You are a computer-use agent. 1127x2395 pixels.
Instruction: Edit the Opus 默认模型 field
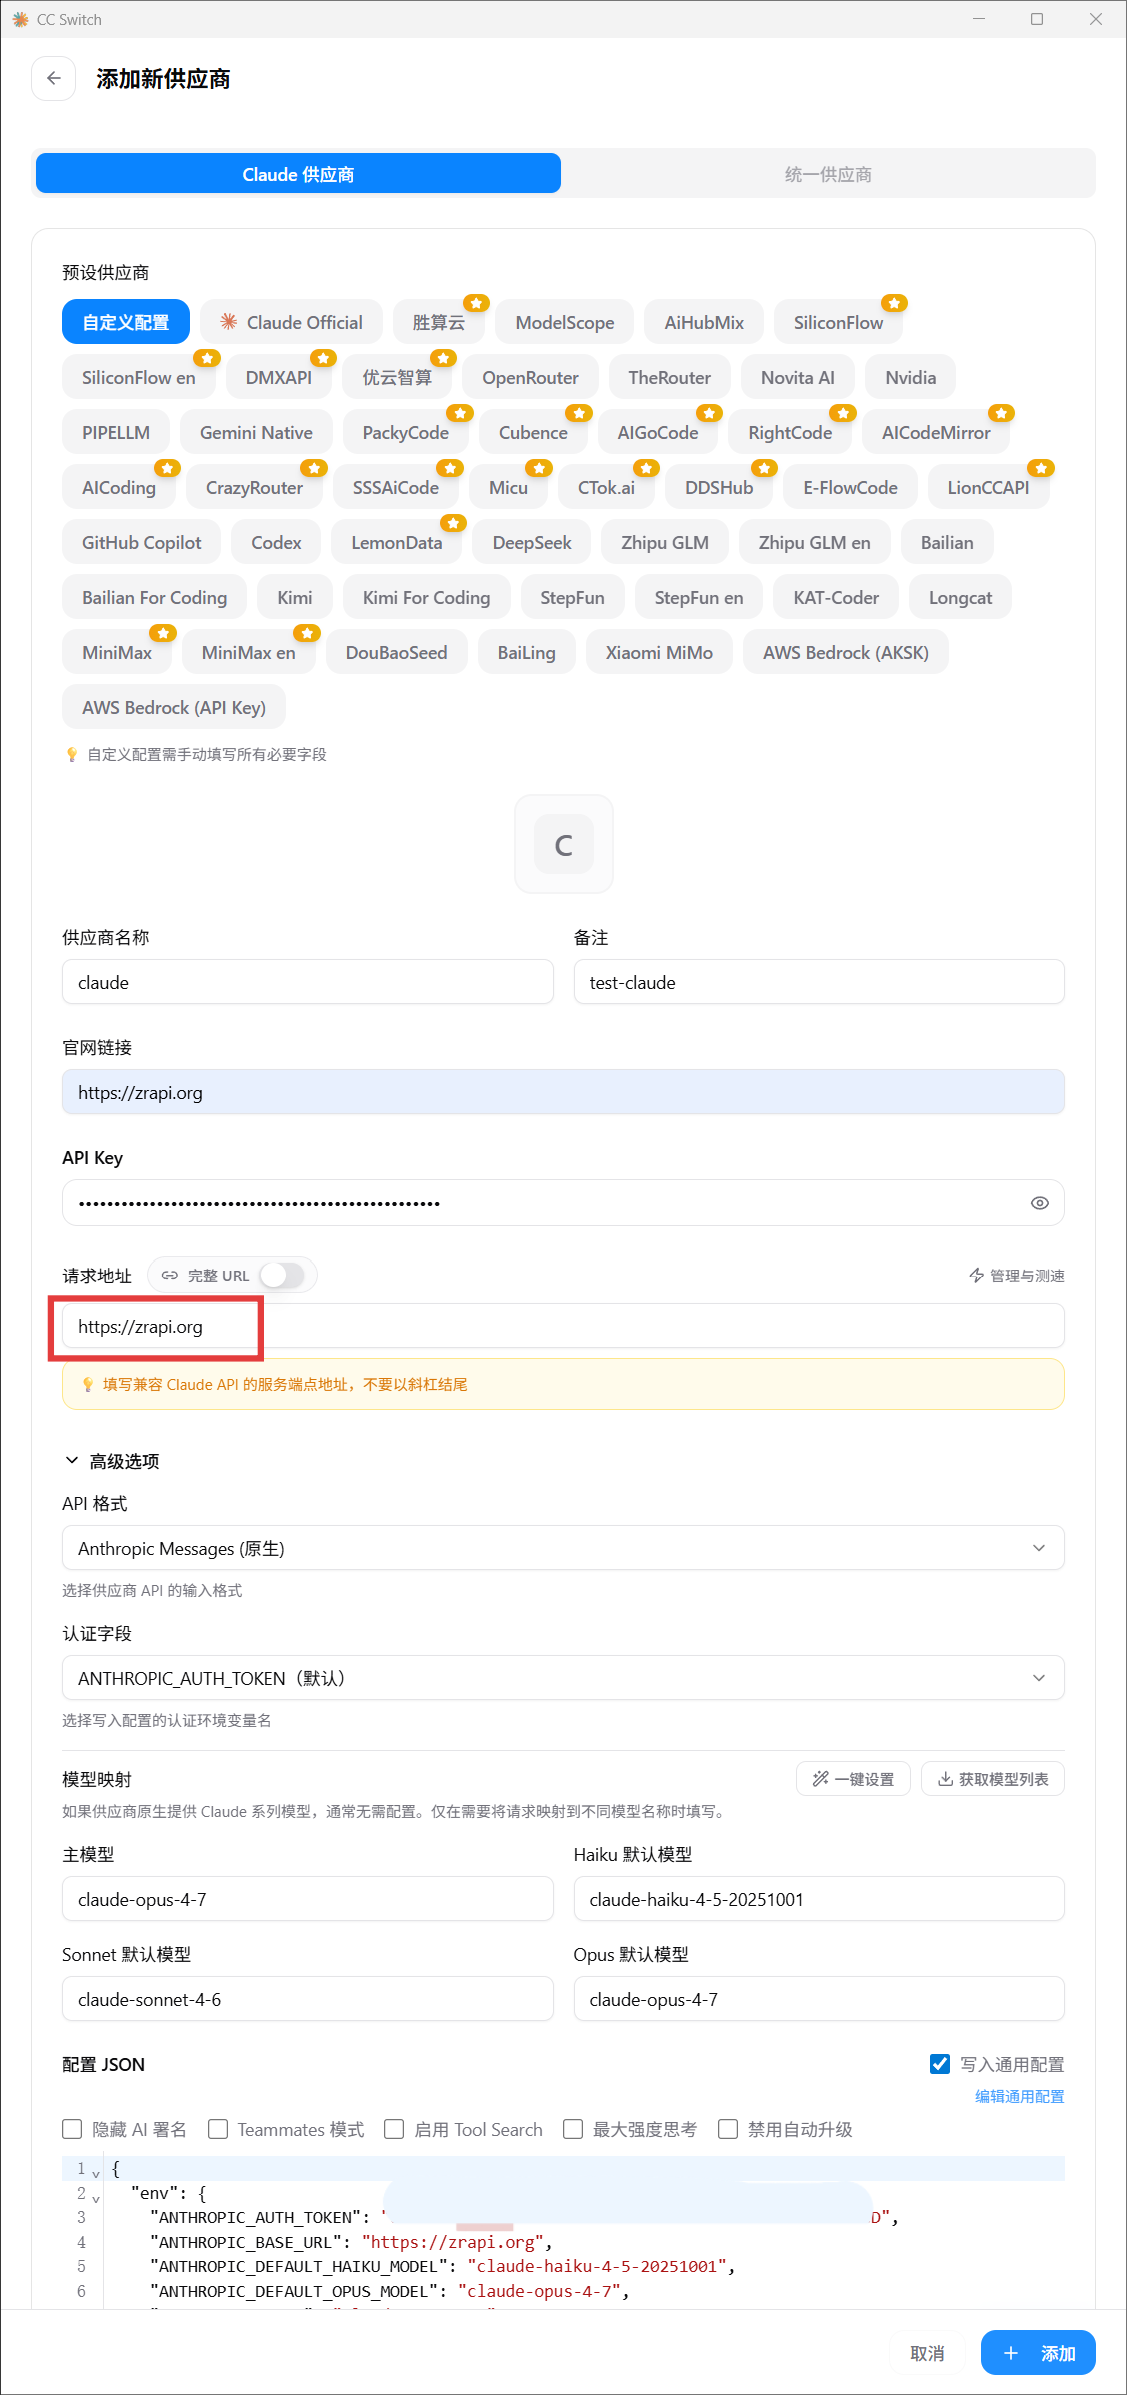tap(819, 1999)
